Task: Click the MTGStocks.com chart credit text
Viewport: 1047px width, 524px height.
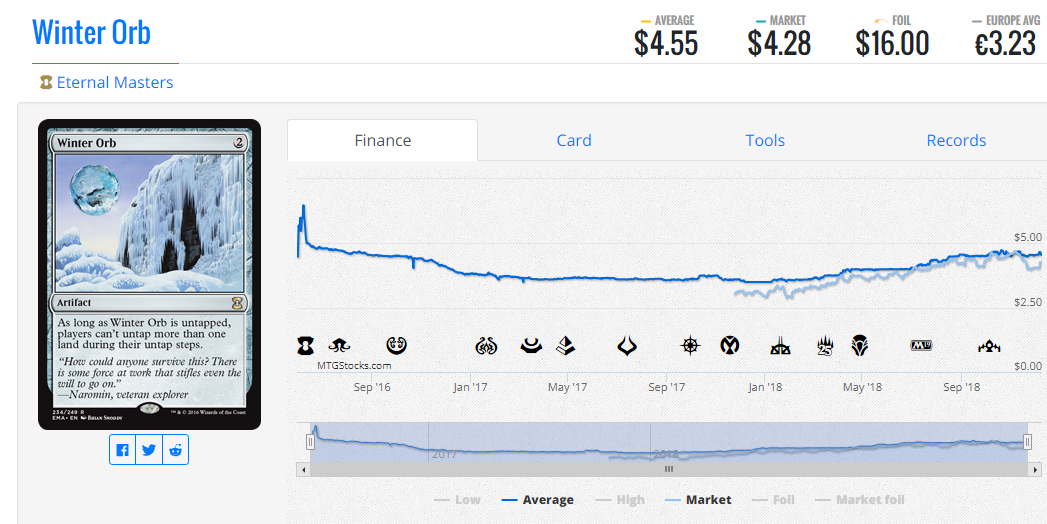Action: (354, 365)
